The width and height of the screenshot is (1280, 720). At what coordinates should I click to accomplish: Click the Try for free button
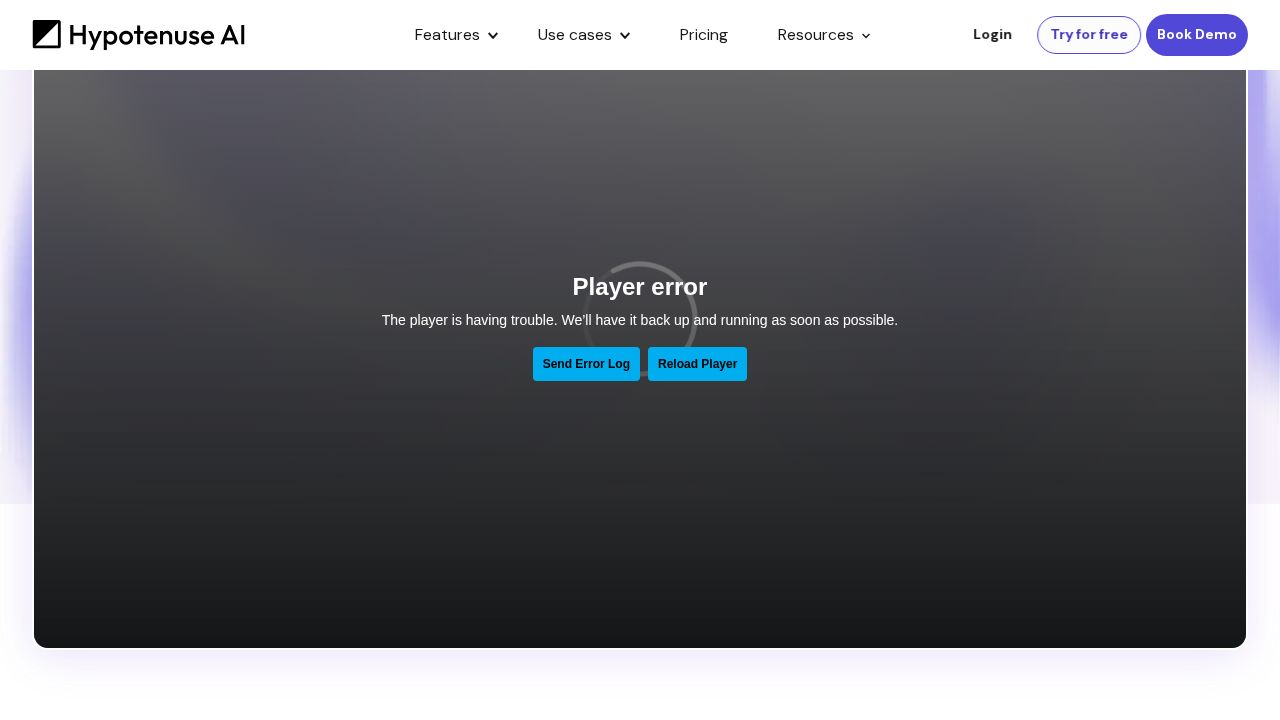point(1089,35)
